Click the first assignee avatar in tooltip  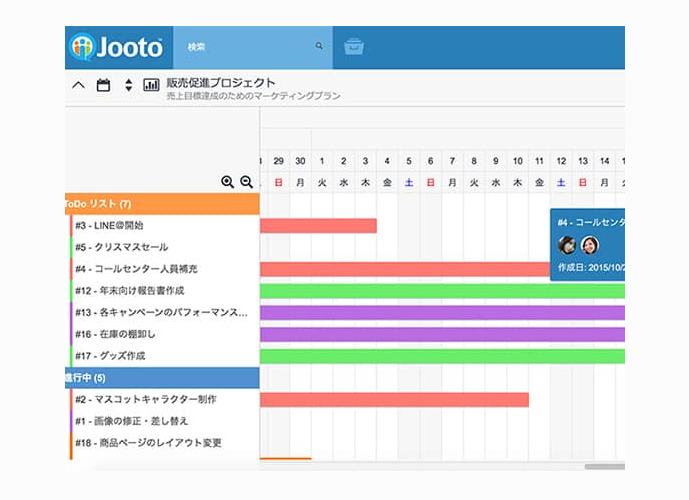point(567,245)
